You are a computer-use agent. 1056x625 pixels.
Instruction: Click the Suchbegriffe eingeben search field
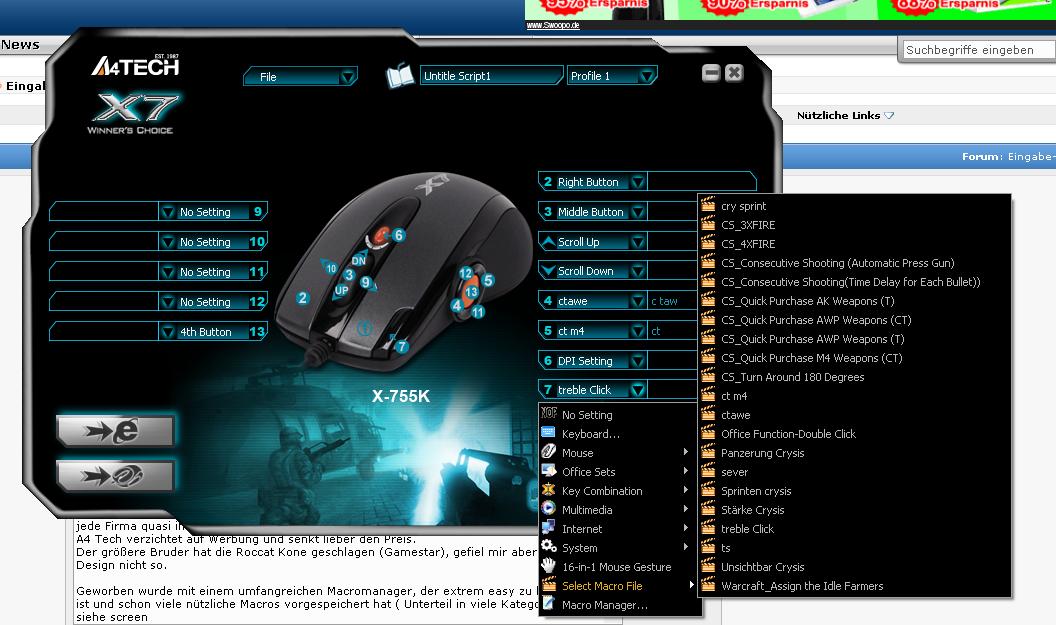tap(978, 50)
